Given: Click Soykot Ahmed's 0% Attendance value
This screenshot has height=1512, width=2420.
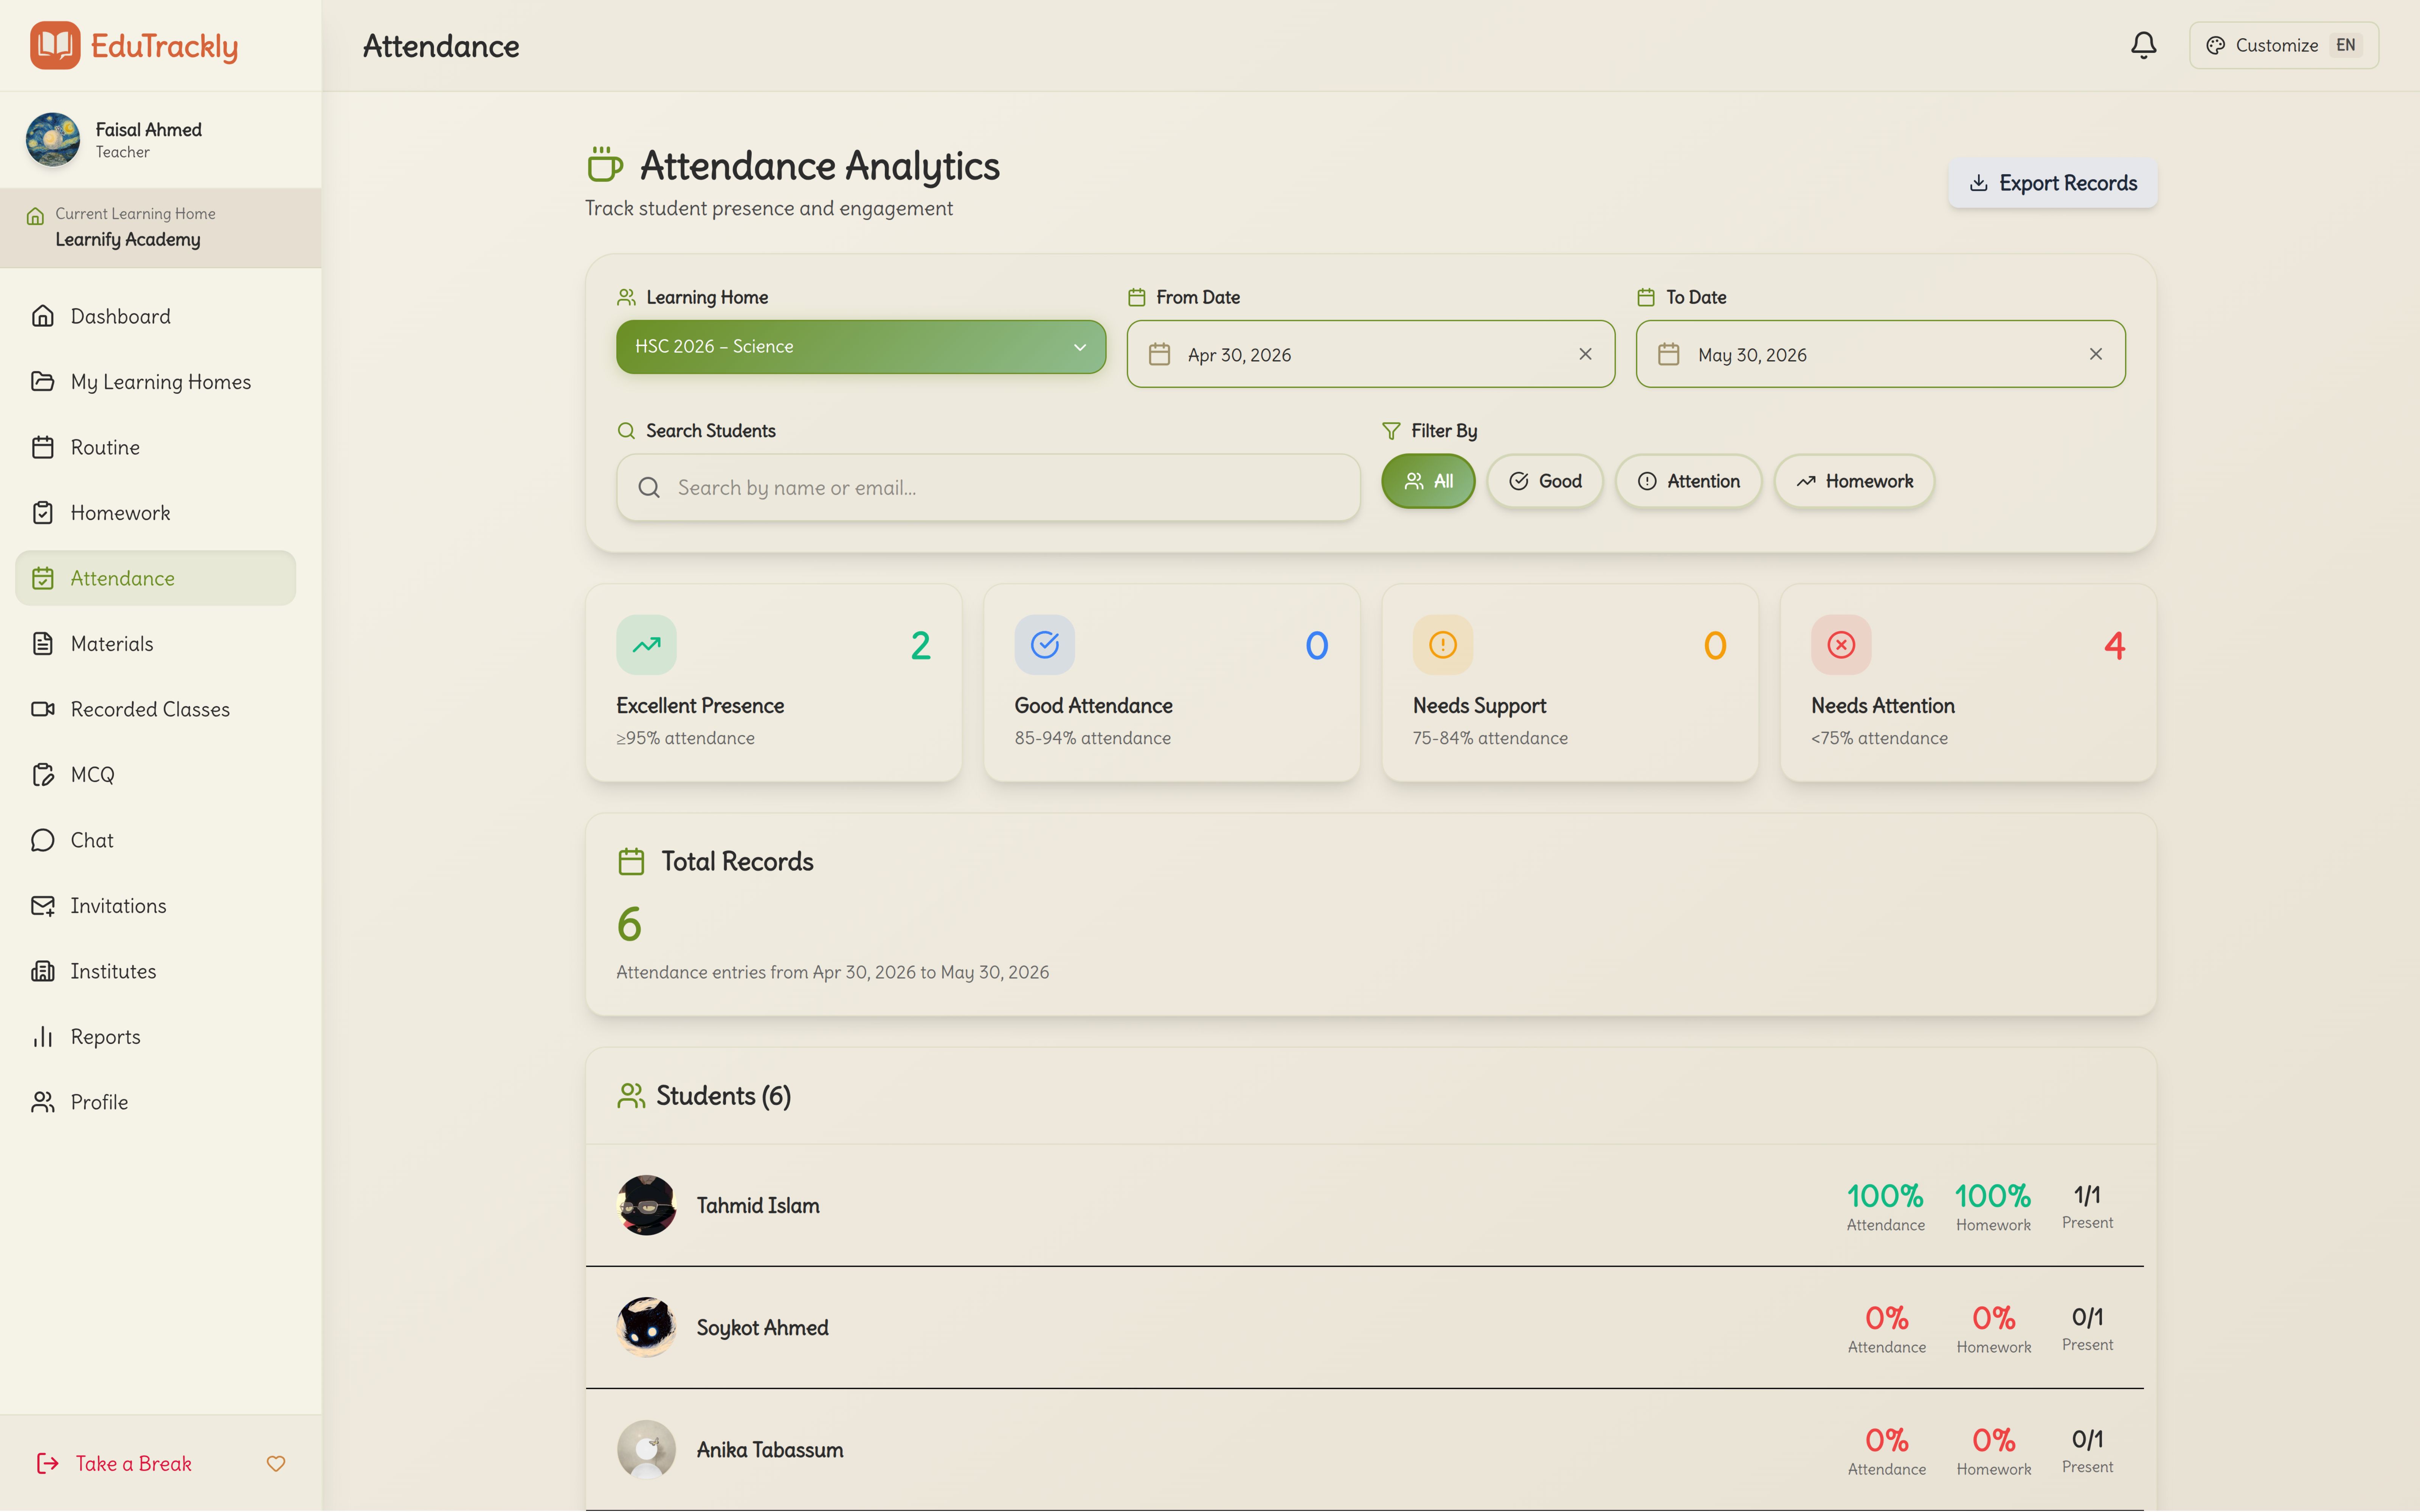Looking at the screenshot, I should click(x=1886, y=1318).
